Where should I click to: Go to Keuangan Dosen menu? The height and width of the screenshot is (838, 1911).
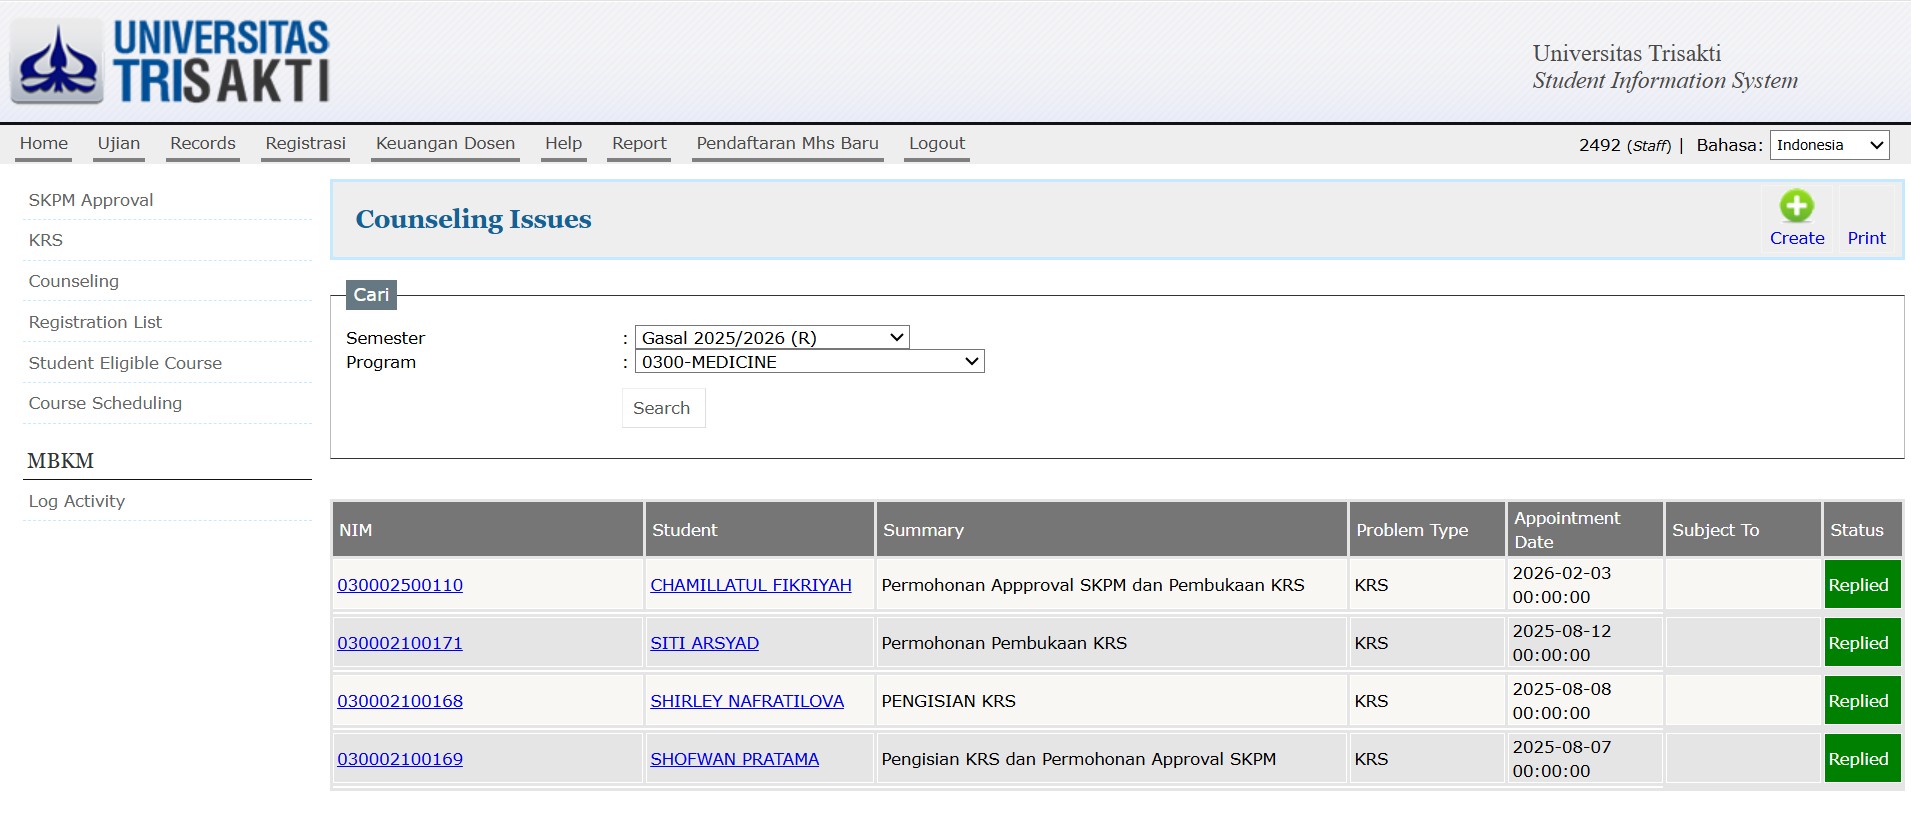[445, 143]
